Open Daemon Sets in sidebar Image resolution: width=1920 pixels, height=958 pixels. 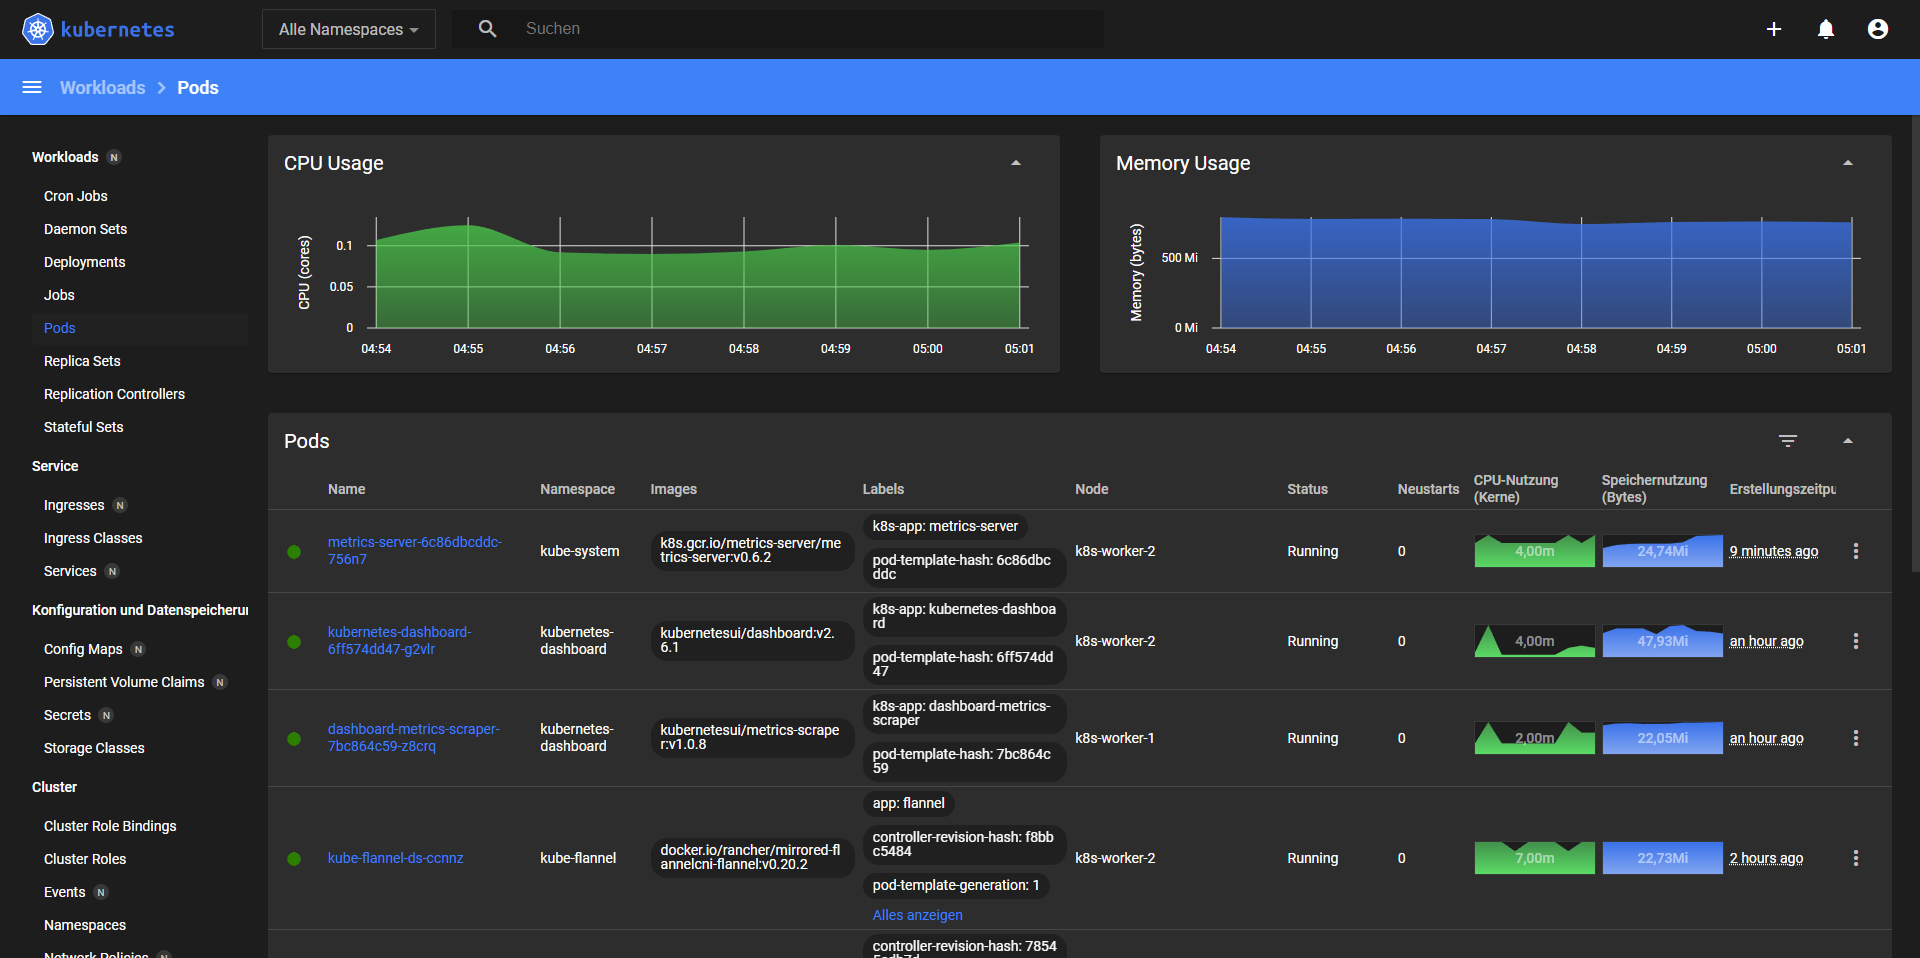[86, 229]
